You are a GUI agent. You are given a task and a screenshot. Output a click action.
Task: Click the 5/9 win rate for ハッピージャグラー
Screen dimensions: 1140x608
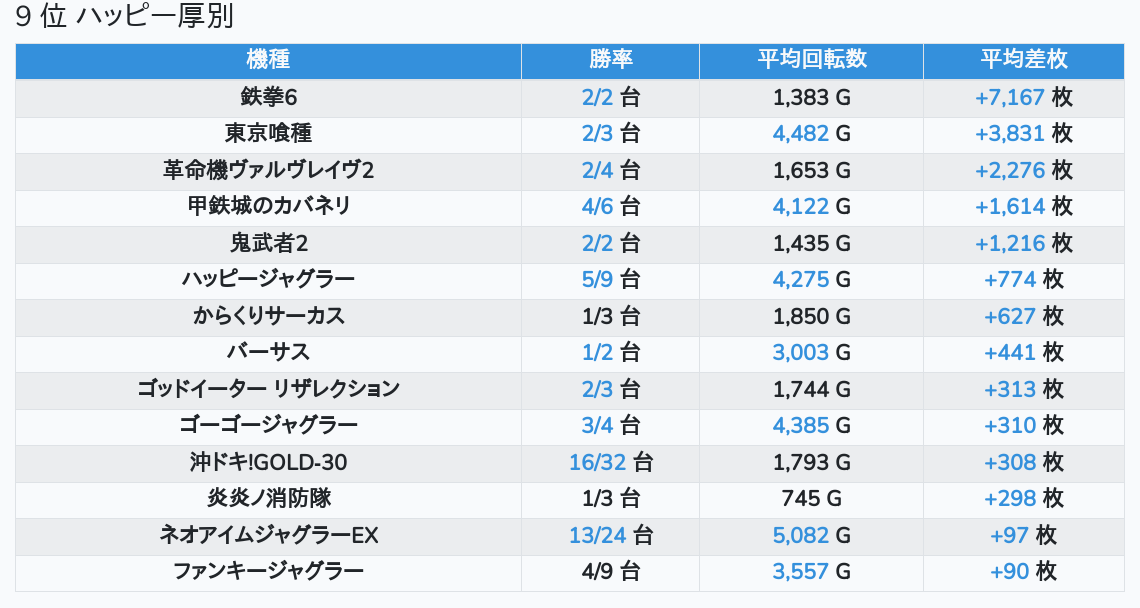coord(597,279)
